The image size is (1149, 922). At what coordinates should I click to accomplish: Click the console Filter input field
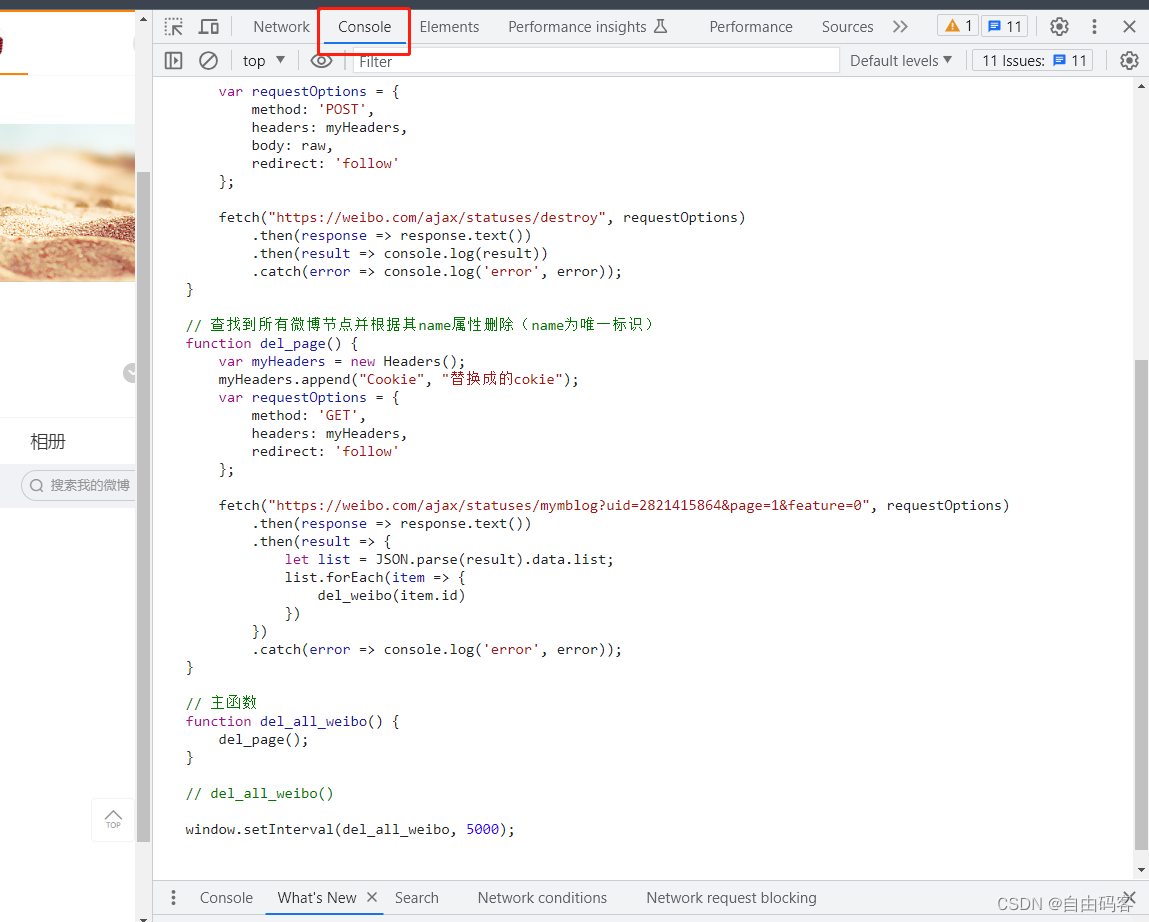point(596,61)
